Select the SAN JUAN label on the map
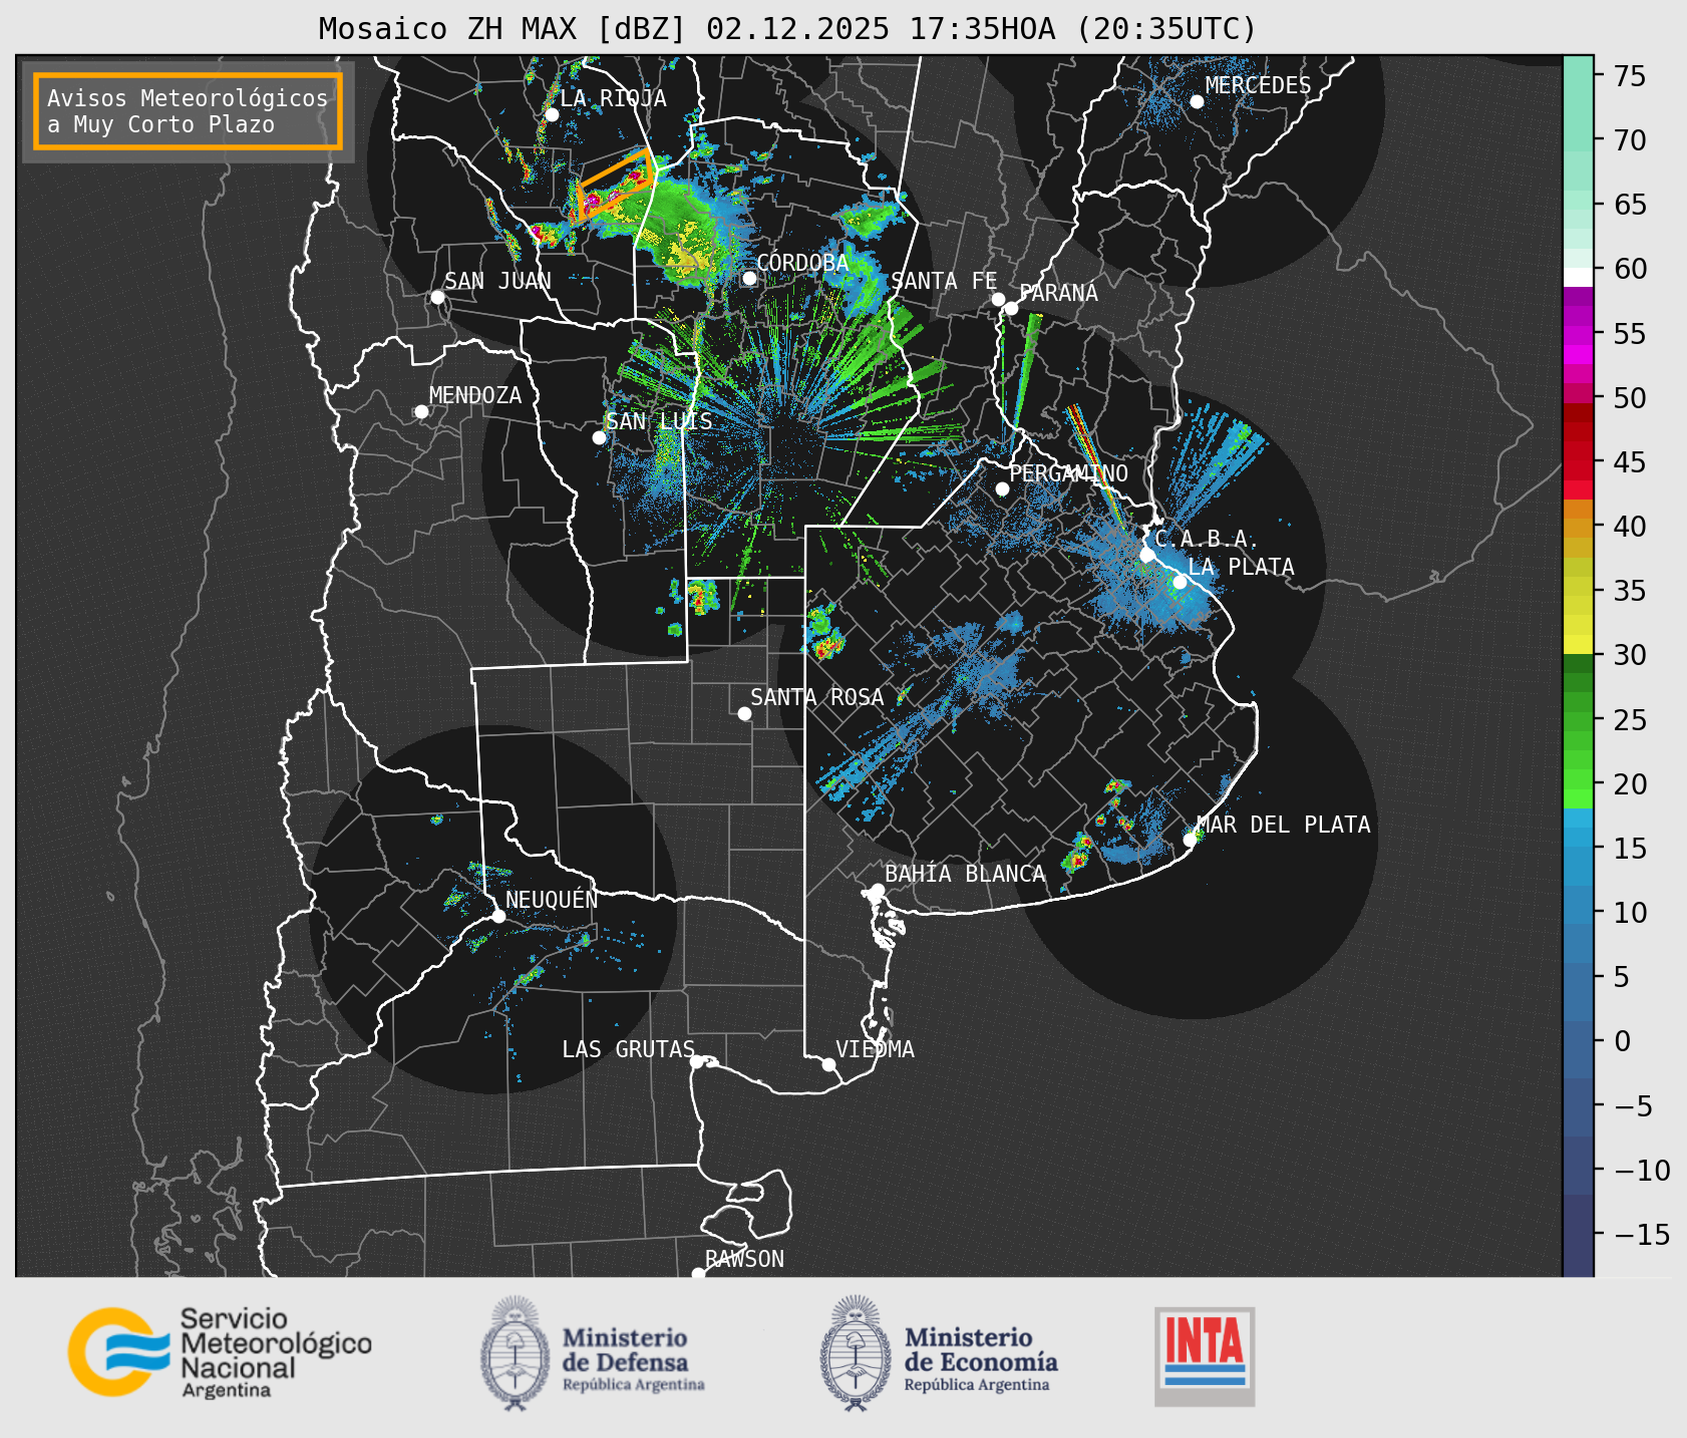Viewport: 1687px width, 1438px height. 498,281
